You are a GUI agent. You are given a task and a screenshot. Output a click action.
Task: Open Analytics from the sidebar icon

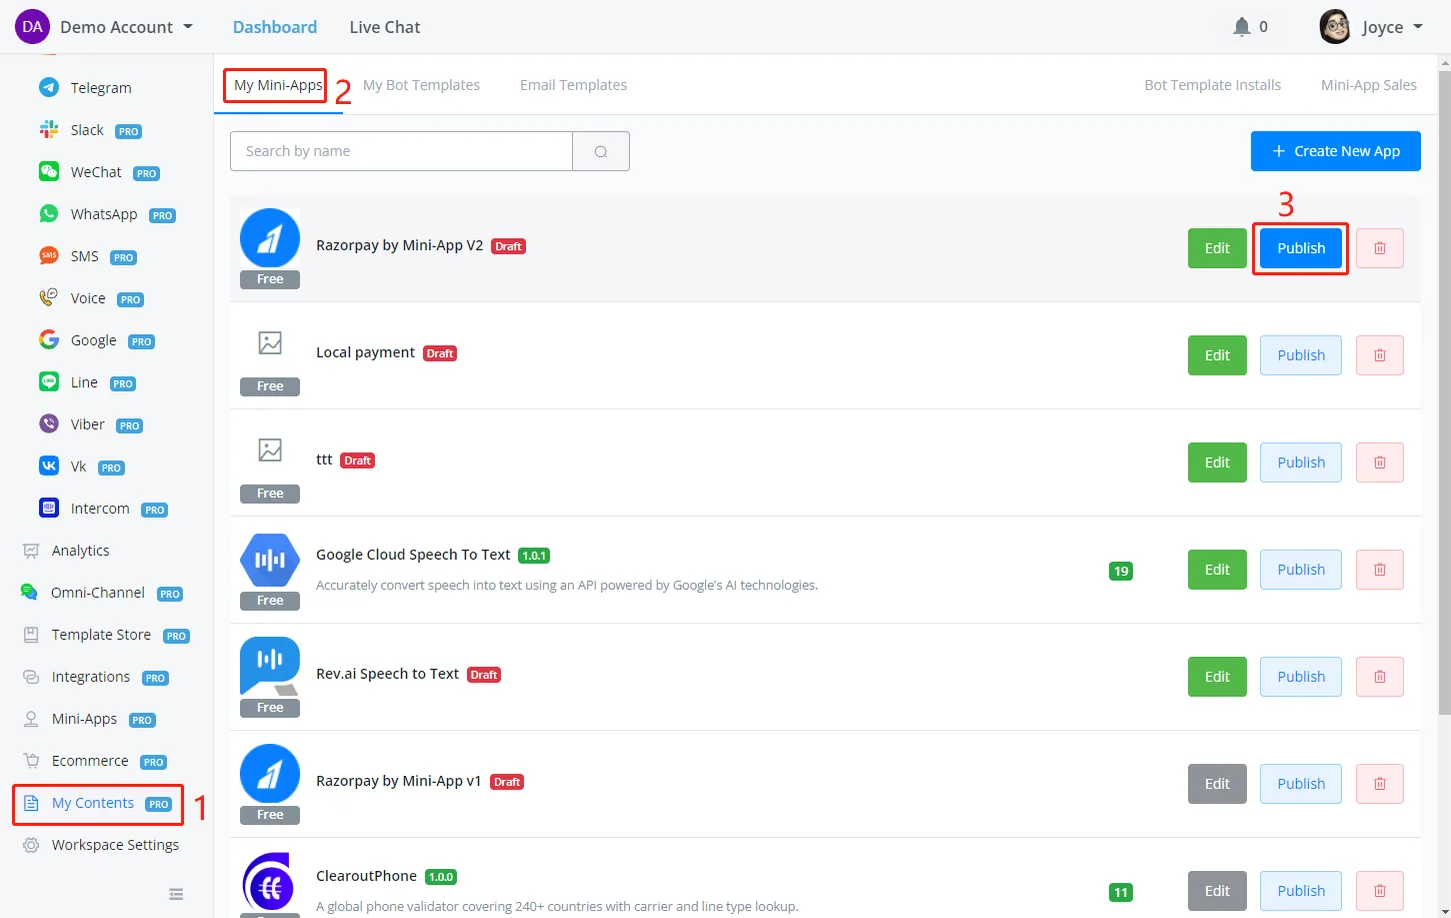click(x=31, y=550)
